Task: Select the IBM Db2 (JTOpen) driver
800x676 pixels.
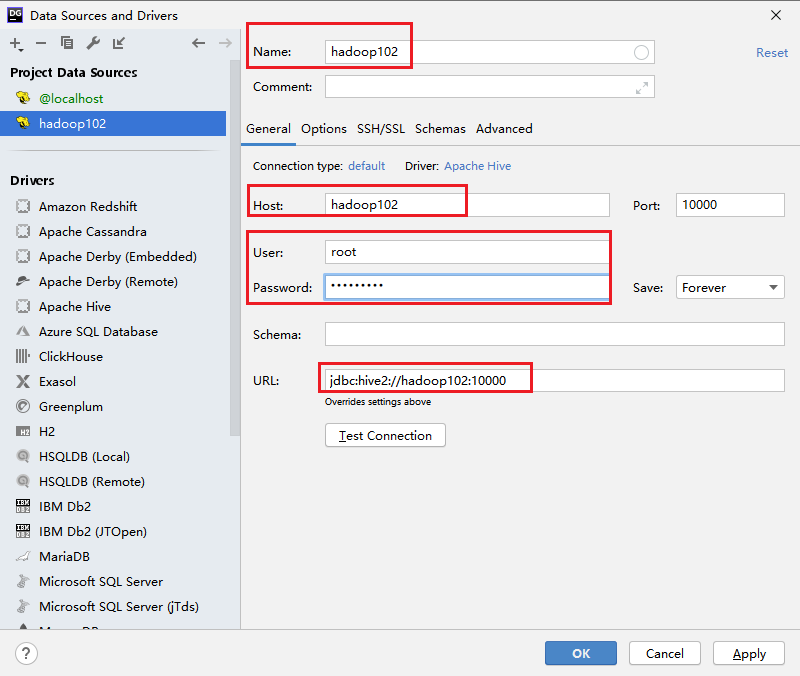Action: click(113, 532)
